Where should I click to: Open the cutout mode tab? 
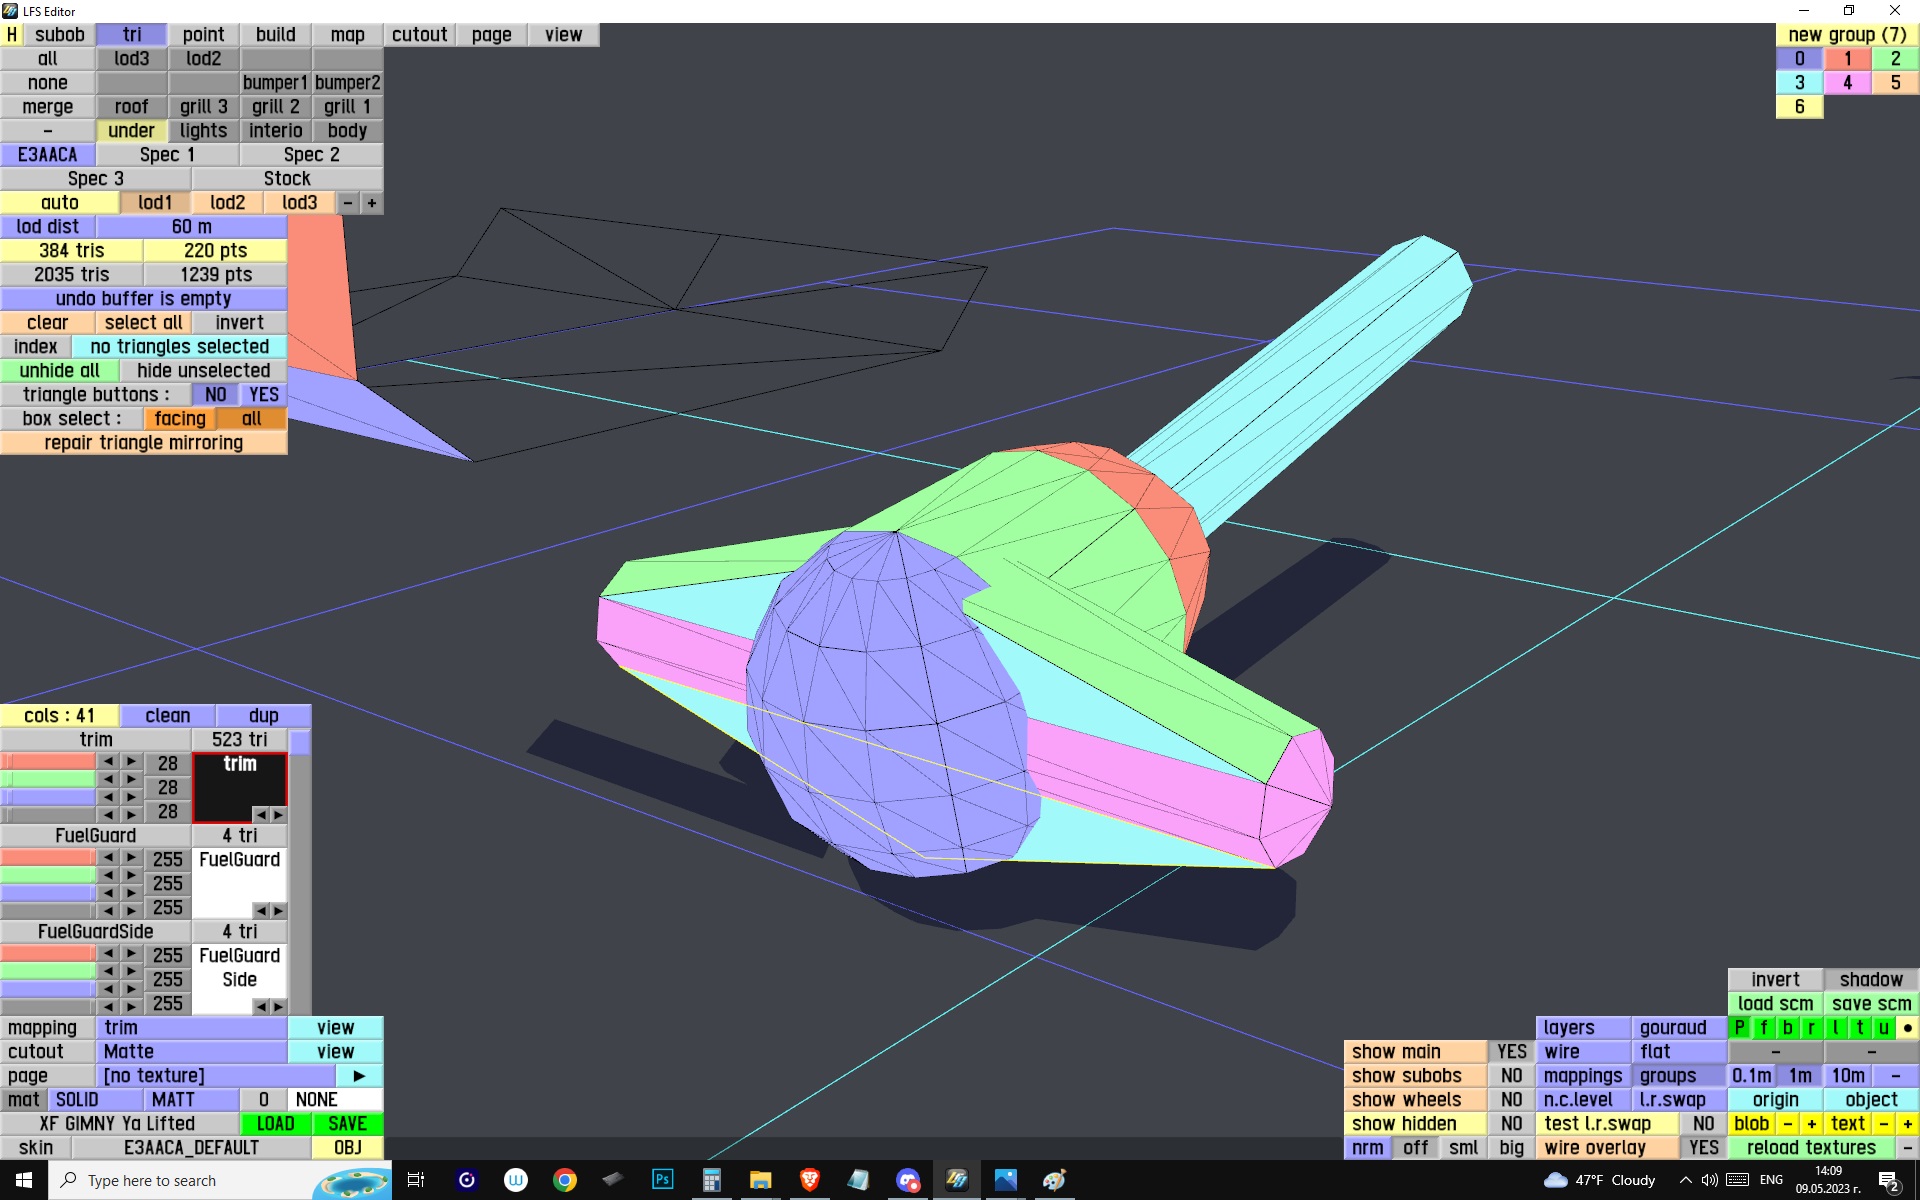(419, 35)
